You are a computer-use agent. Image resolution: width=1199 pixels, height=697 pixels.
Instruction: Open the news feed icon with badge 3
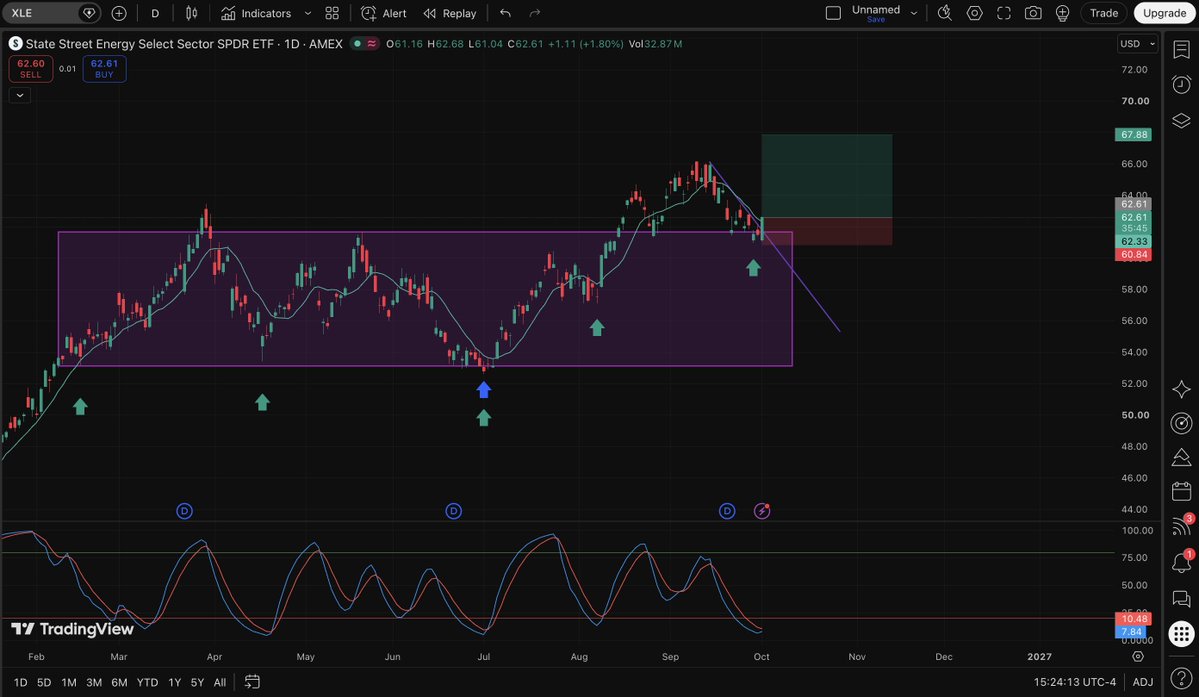coord(1181,526)
